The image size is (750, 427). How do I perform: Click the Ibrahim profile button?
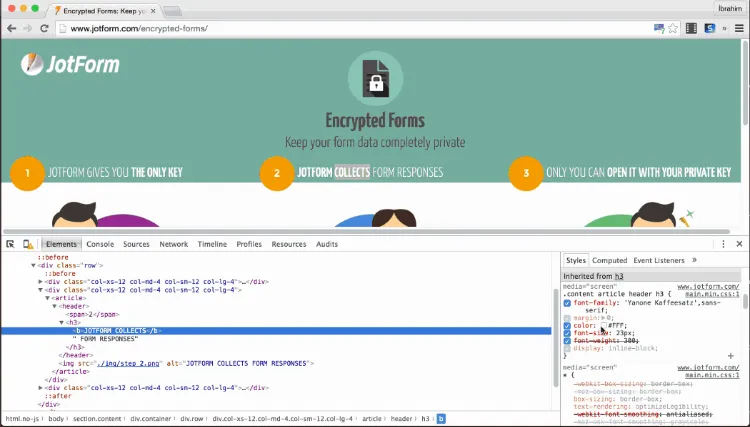click(x=730, y=9)
